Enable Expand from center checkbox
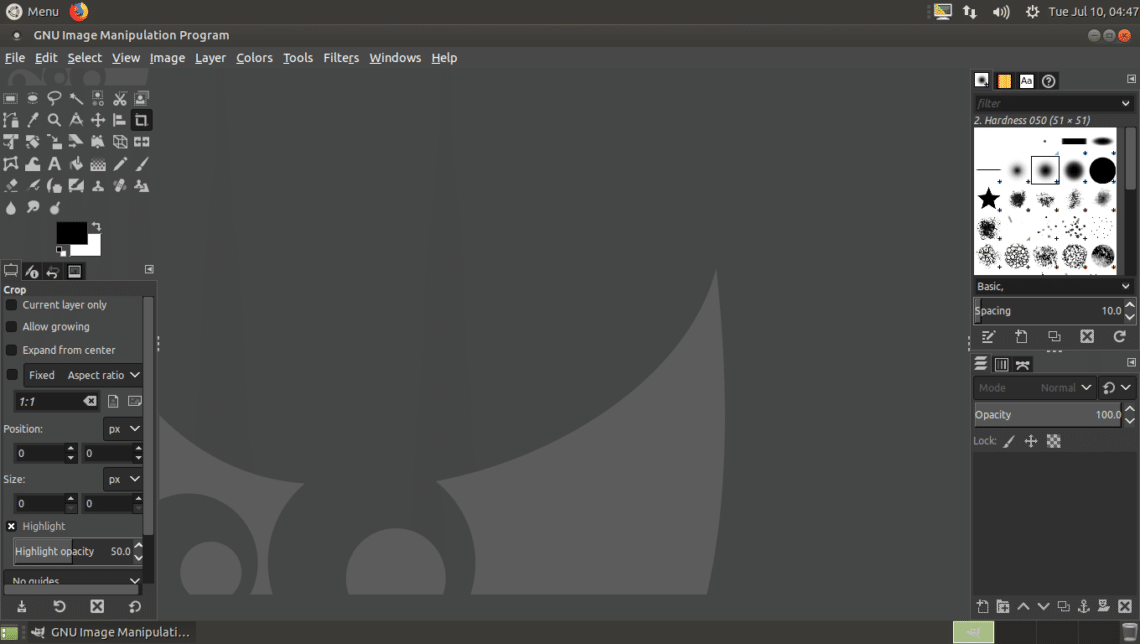Viewport: 1140px width, 644px height. 12,350
